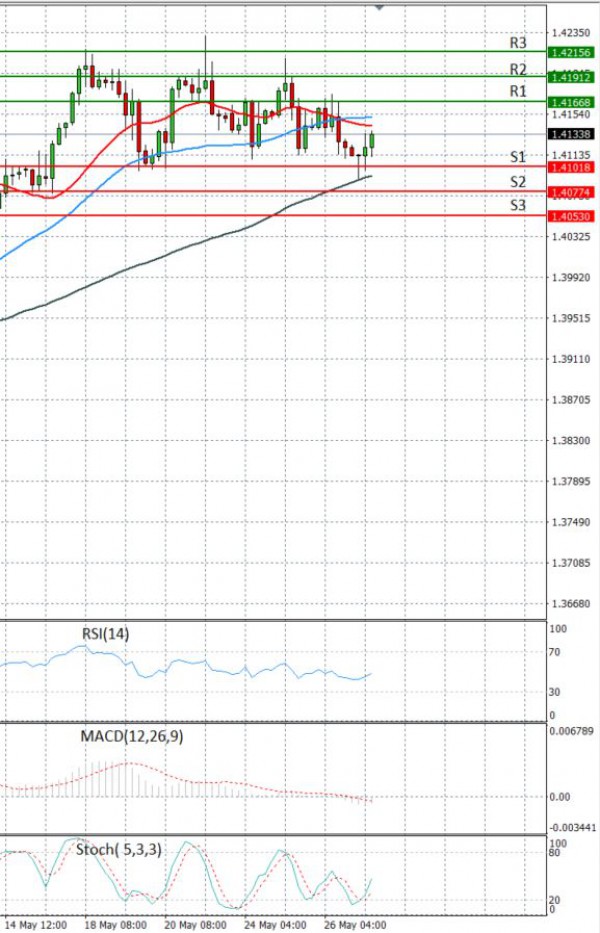Click the 14 May 12:00 time label

pyautogui.click(x=37, y=925)
